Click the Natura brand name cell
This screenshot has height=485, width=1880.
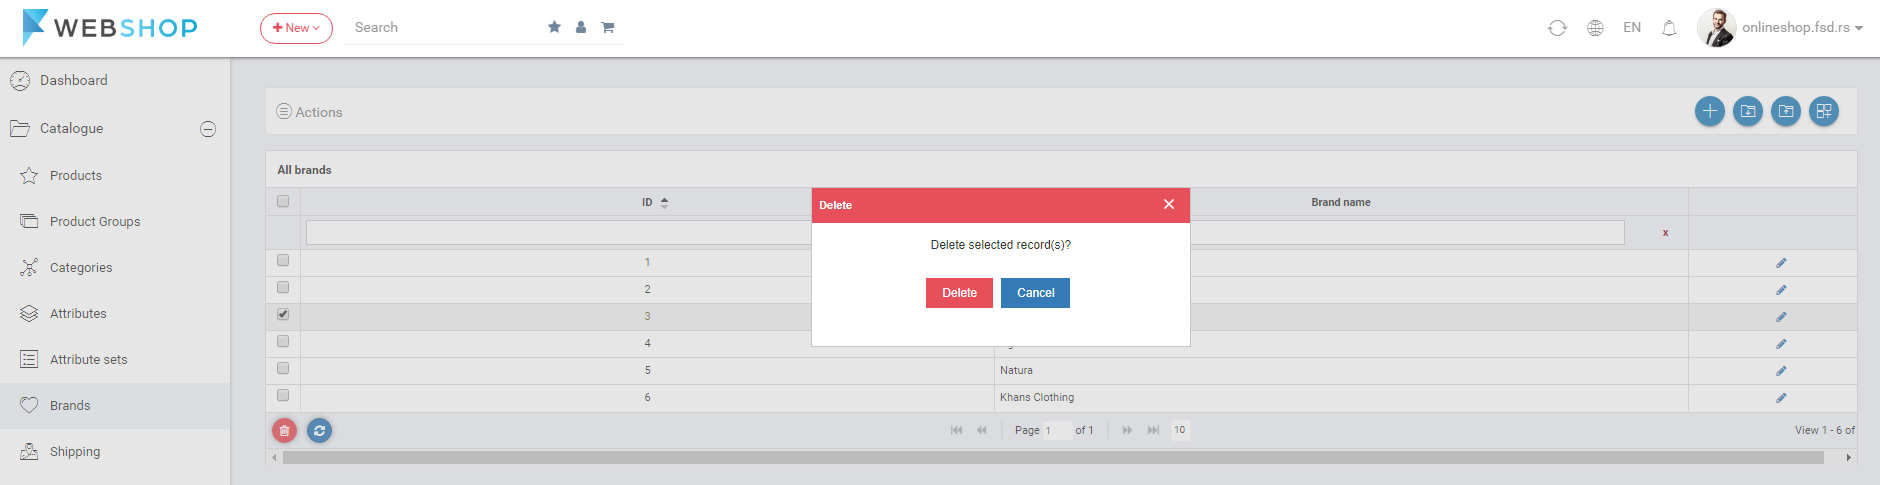pos(1341,371)
